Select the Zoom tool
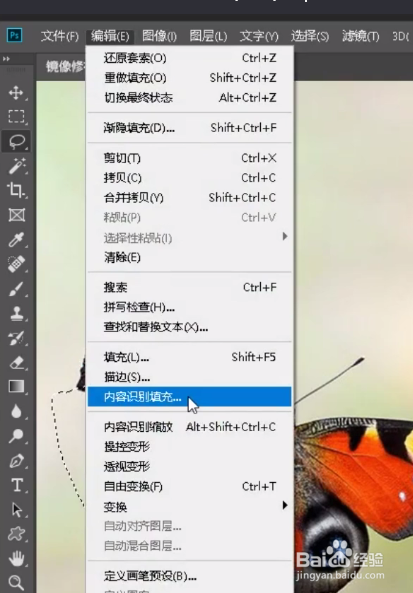This screenshot has width=413, height=593. (x=16, y=582)
